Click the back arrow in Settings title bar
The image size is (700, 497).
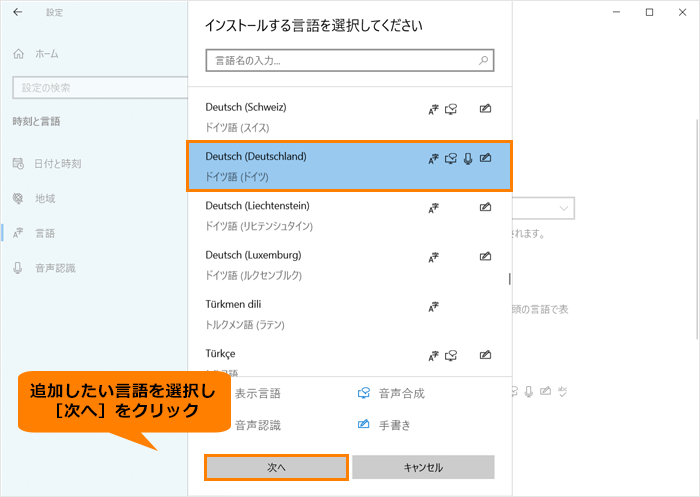click(17, 13)
